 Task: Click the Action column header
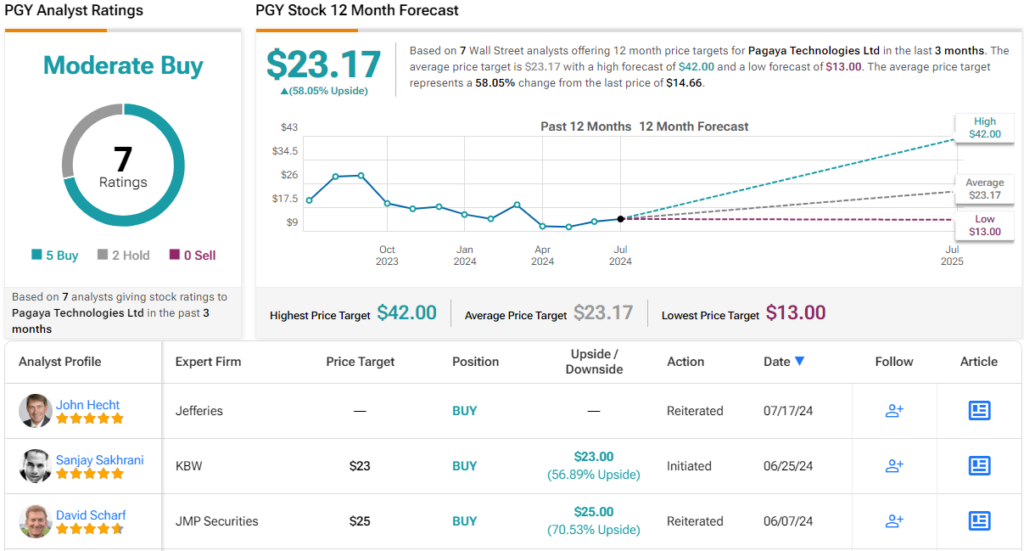(685, 362)
